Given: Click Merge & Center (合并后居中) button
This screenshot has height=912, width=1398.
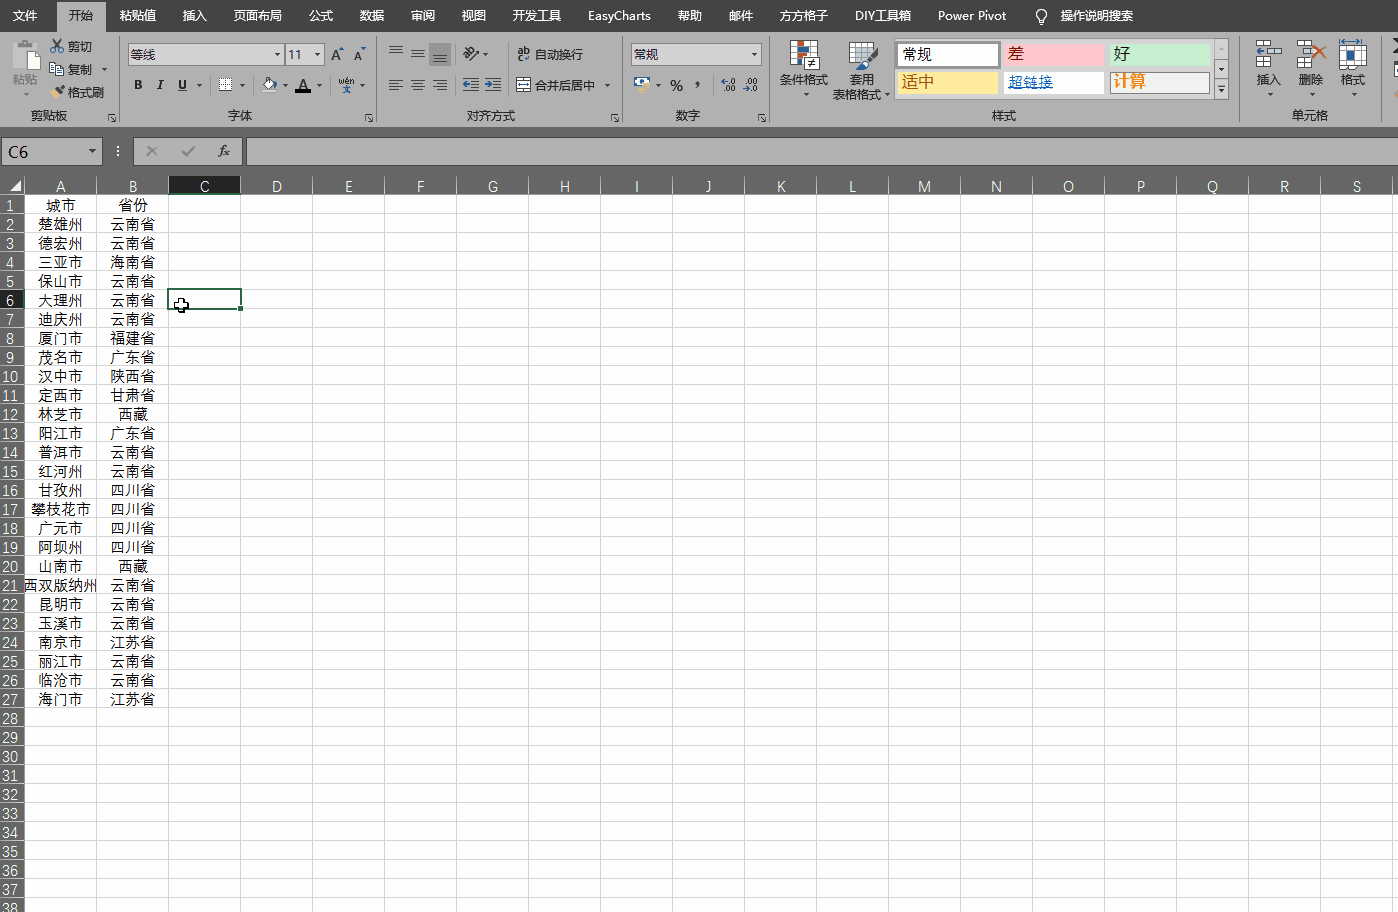Looking at the screenshot, I should (x=556, y=85).
